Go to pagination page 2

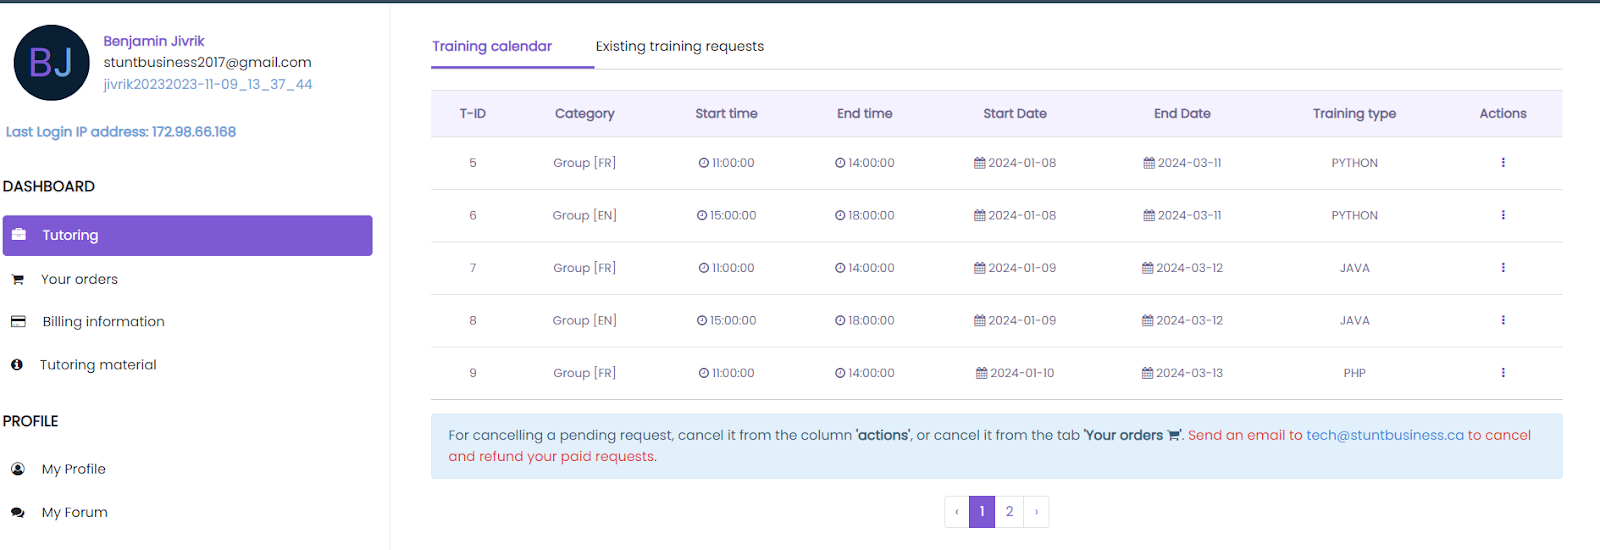coord(1009,512)
